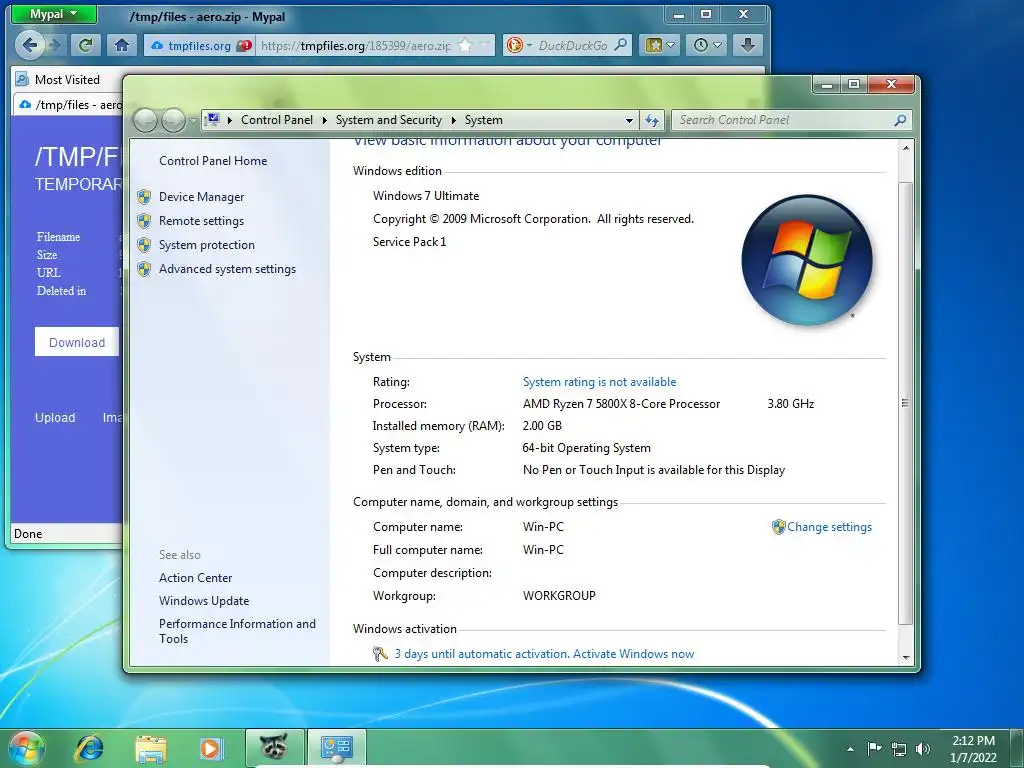Click System and Security breadcrumb
This screenshot has height=768, width=1024.
(x=389, y=120)
